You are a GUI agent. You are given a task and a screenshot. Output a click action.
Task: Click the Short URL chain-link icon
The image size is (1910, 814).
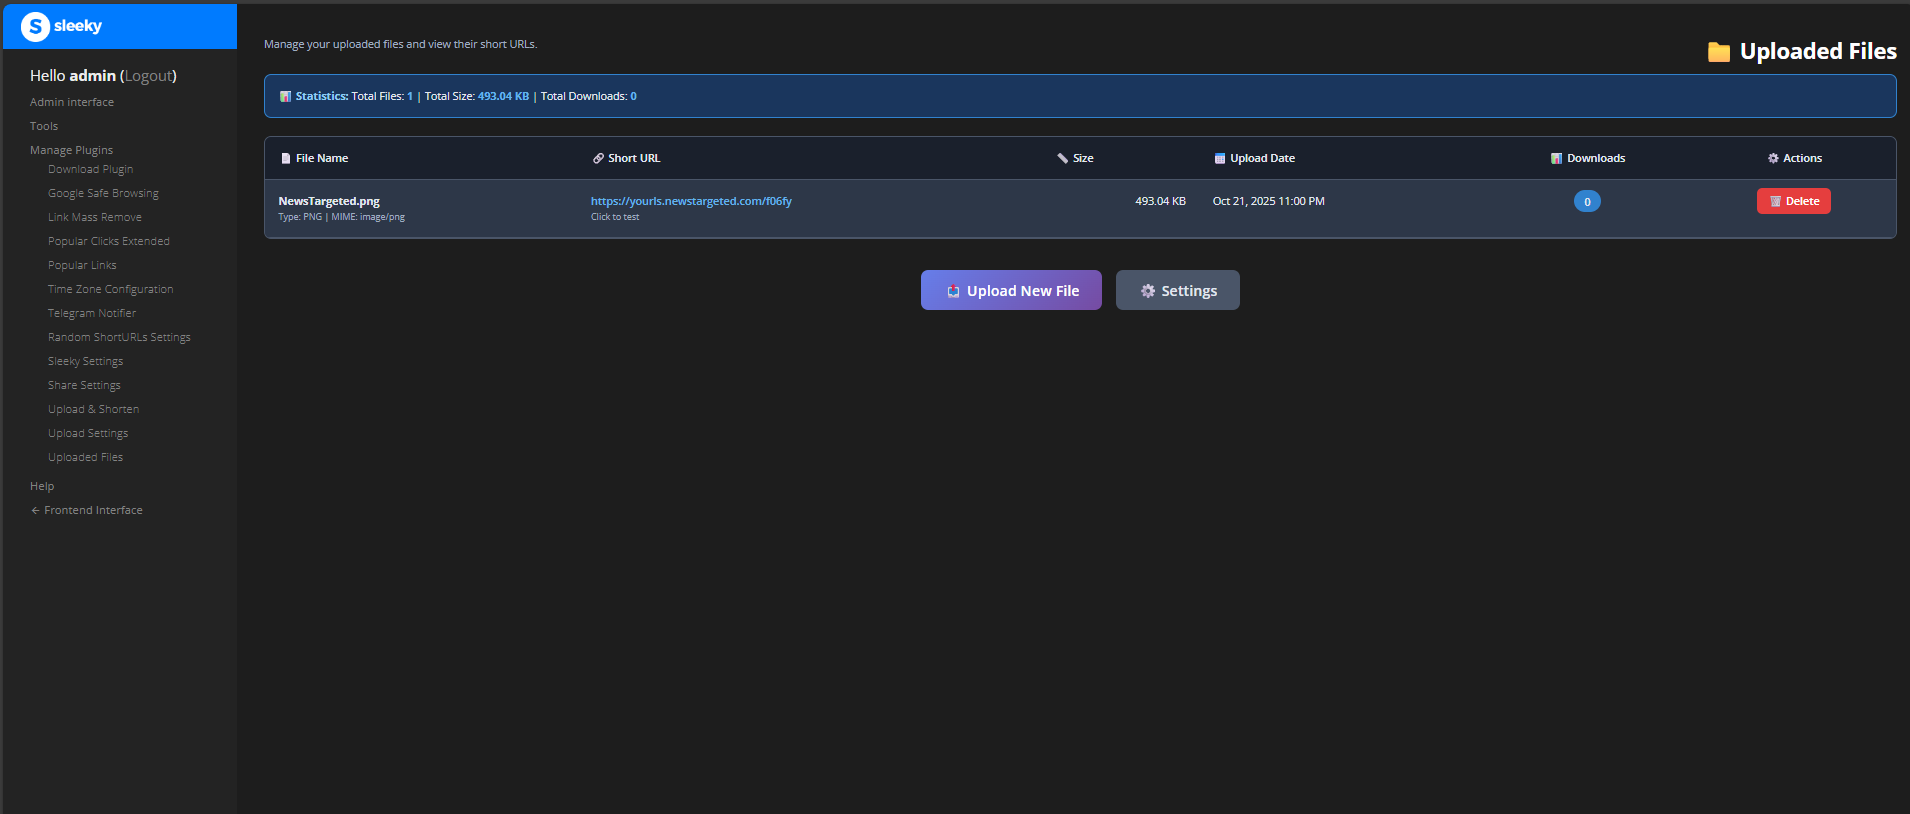598,159
